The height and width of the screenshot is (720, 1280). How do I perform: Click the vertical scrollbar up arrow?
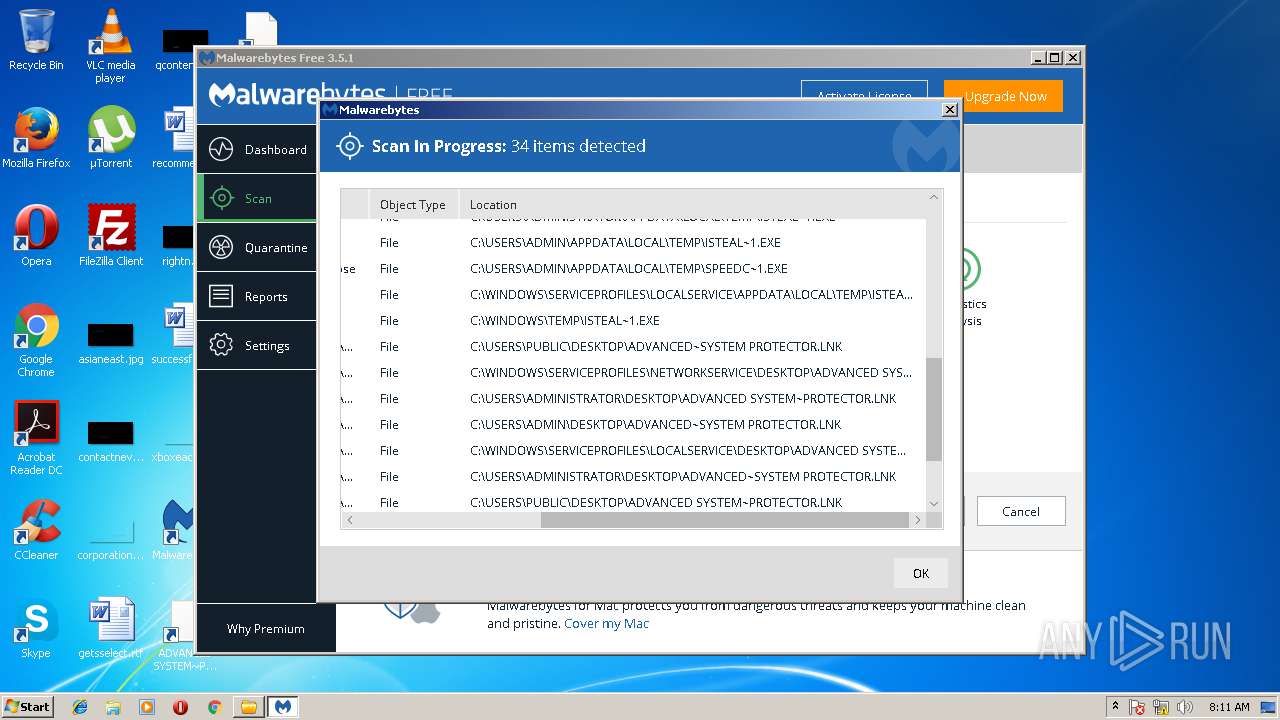coord(934,197)
